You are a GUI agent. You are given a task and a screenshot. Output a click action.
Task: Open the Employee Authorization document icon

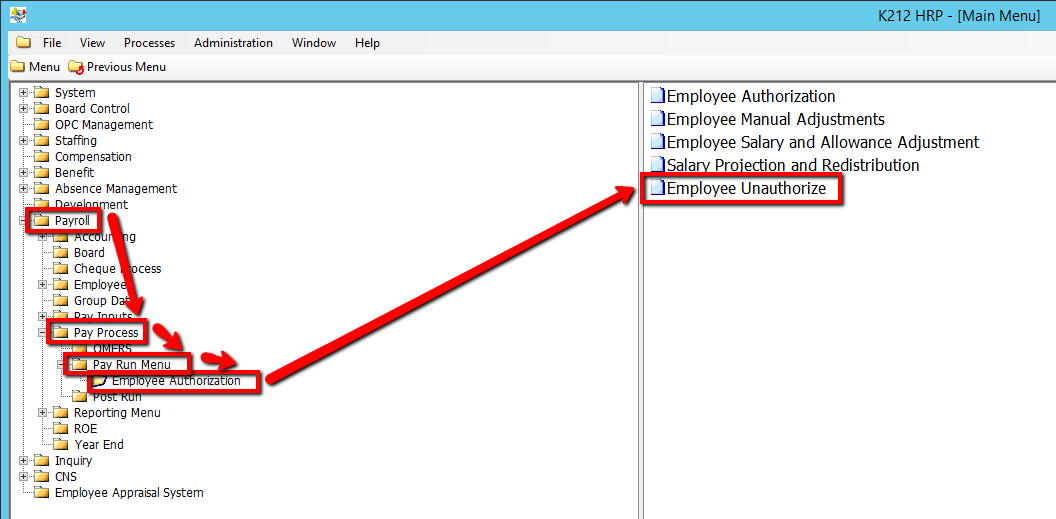point(657,97)
